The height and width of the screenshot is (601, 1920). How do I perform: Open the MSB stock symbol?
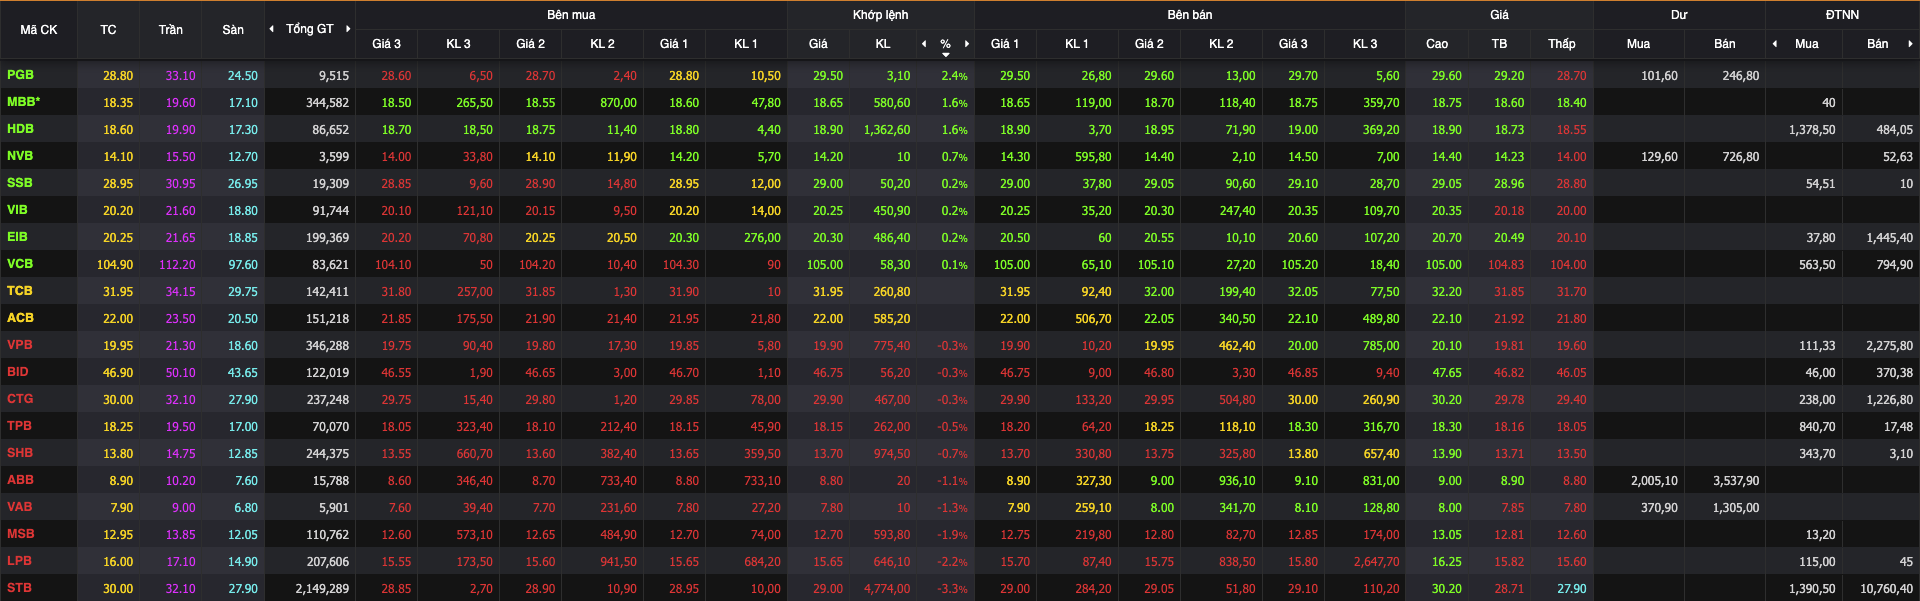coord(21,534)
